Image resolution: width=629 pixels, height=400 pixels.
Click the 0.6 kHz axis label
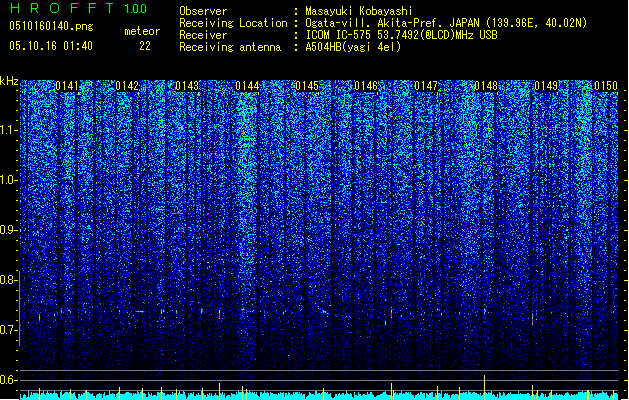9,380
